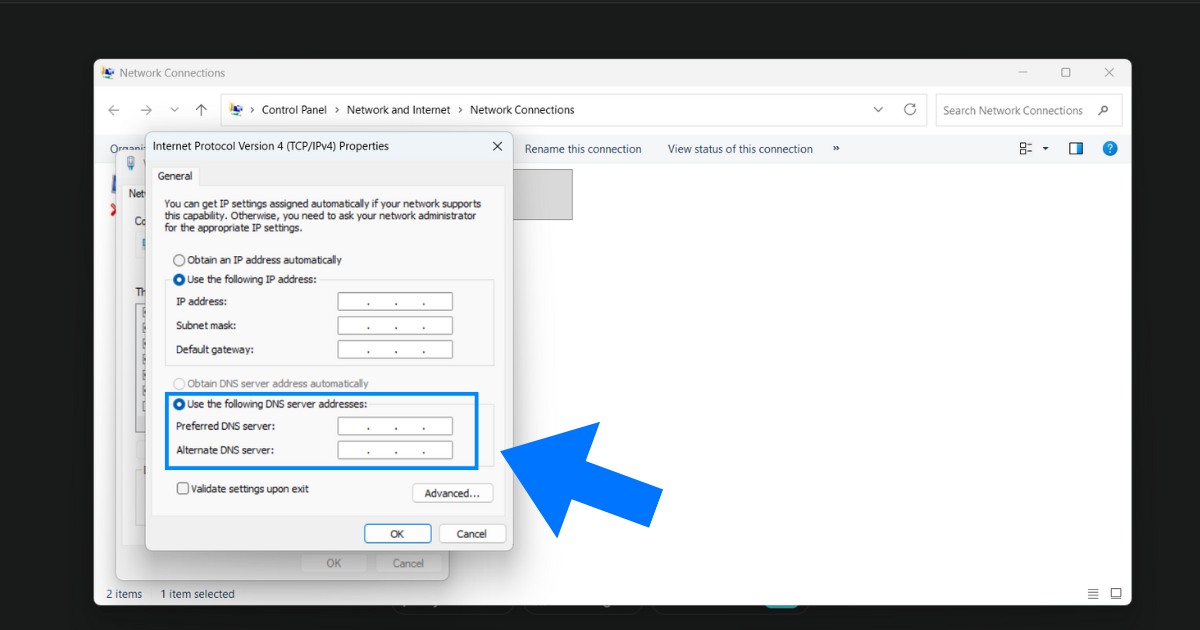1200x630 pixels.
Task: Open Help with the question mark icon
Action: [1110, 148]
